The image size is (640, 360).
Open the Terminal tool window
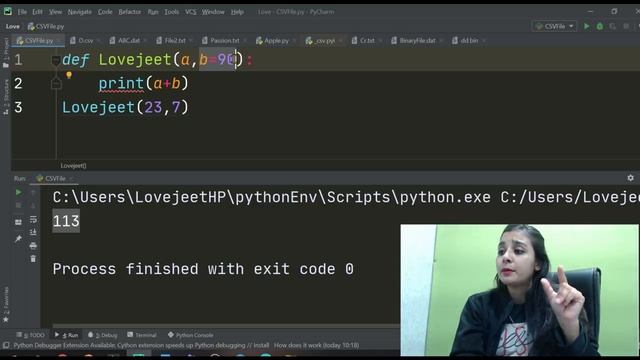point(142,335)
